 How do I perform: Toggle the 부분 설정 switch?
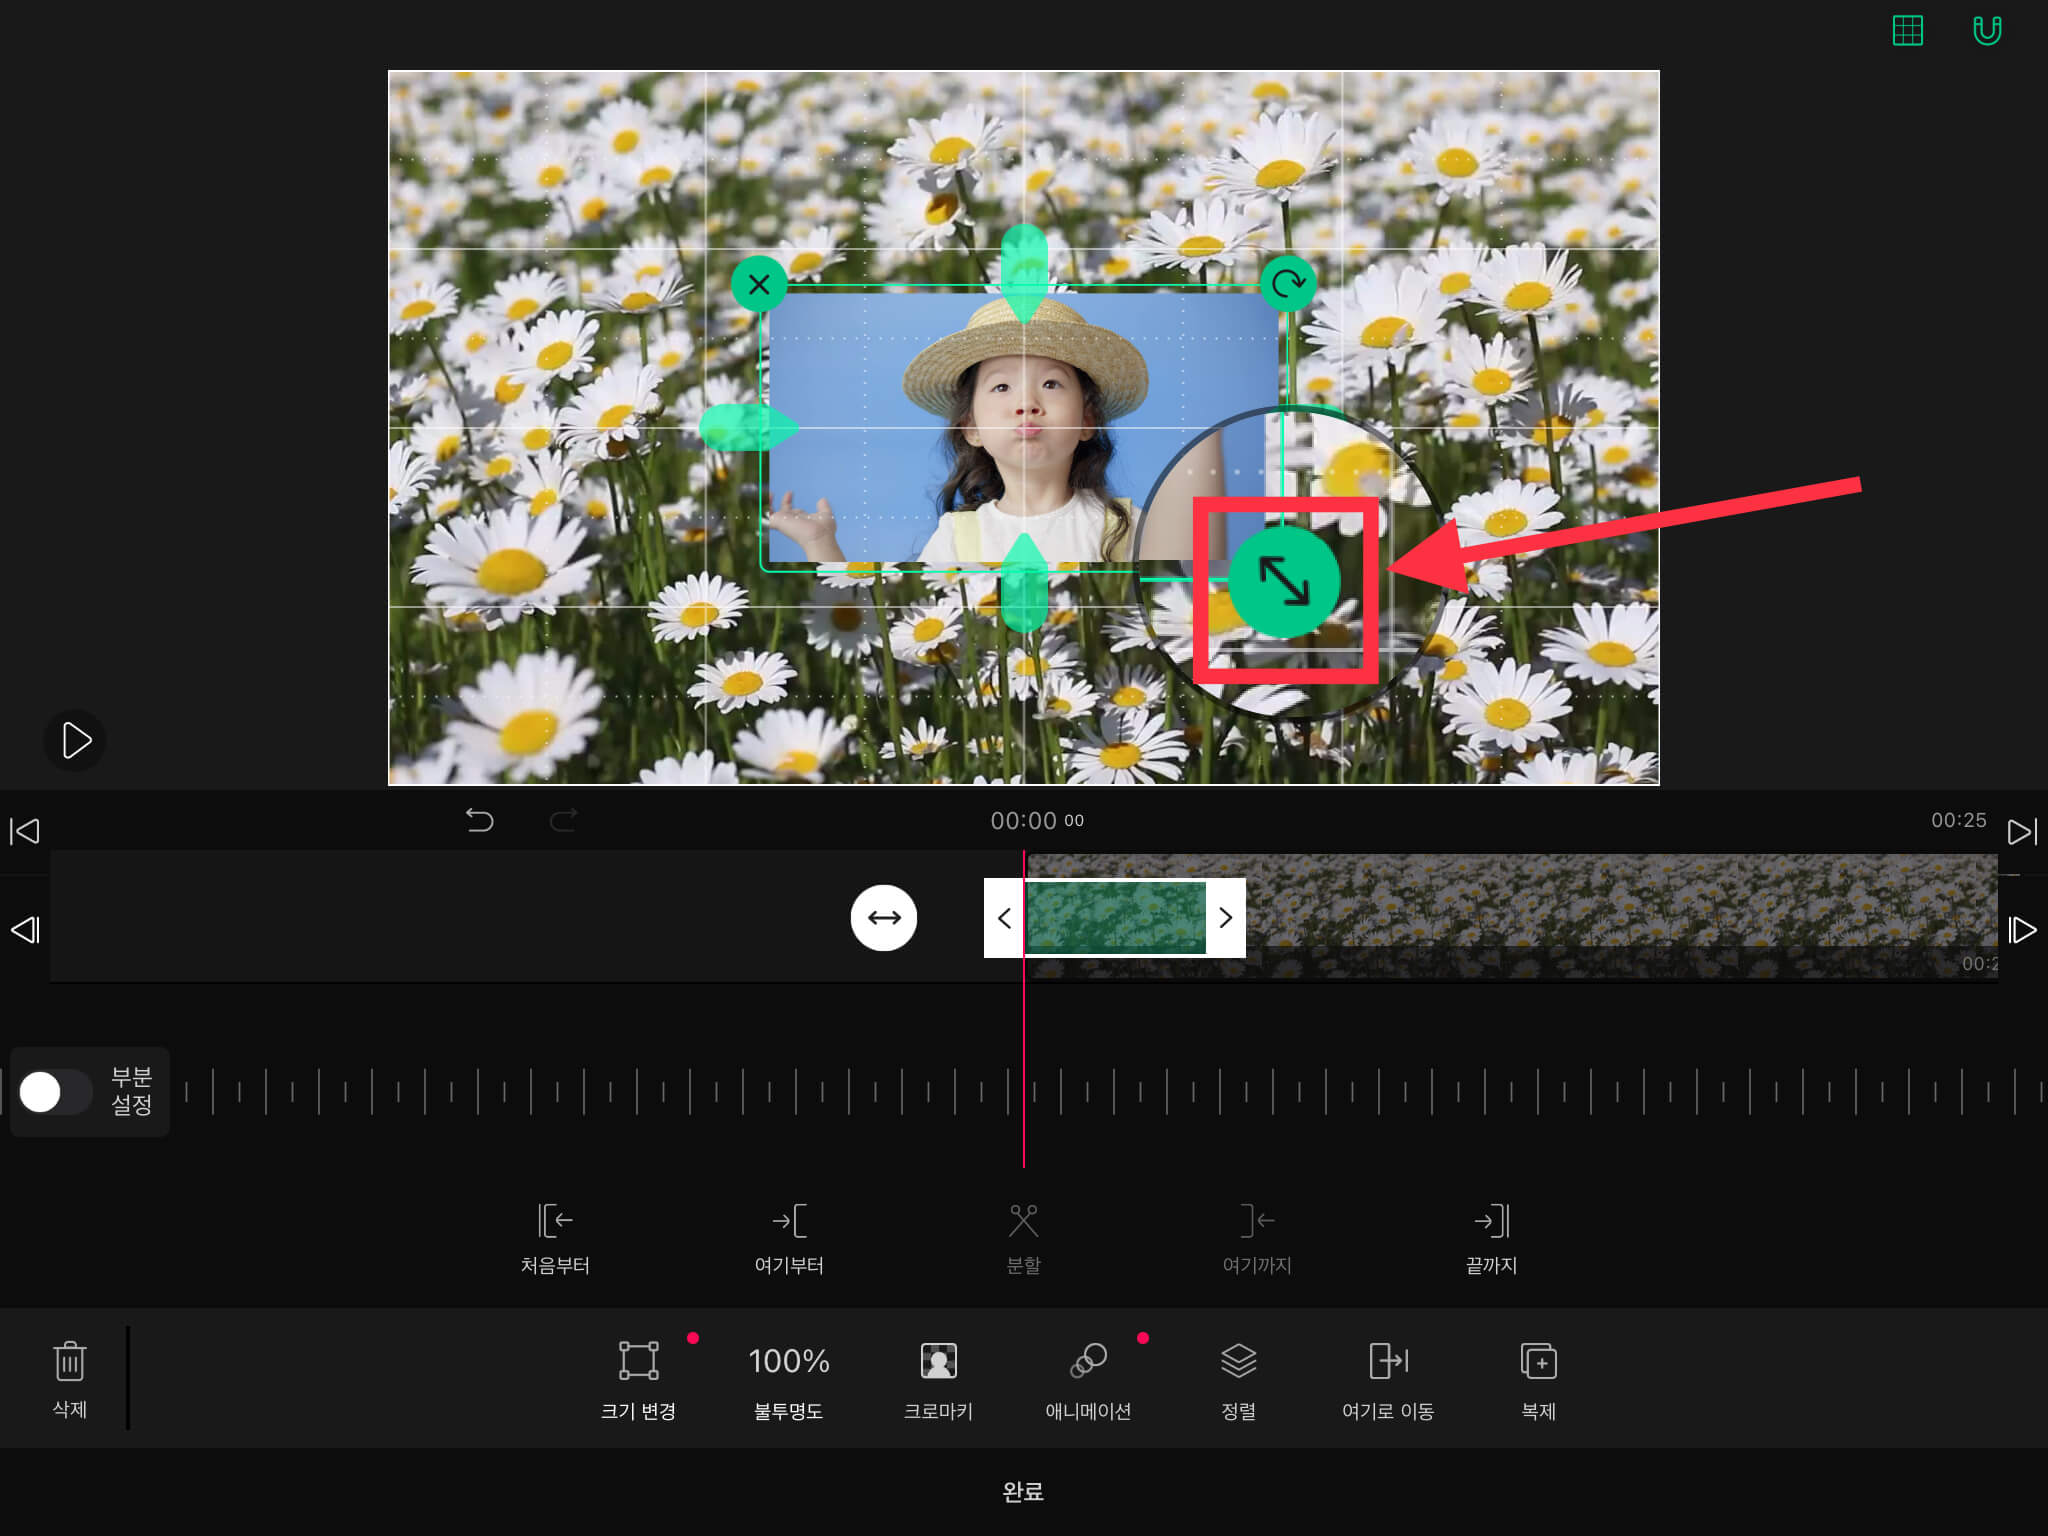(x=55, y=1091)
